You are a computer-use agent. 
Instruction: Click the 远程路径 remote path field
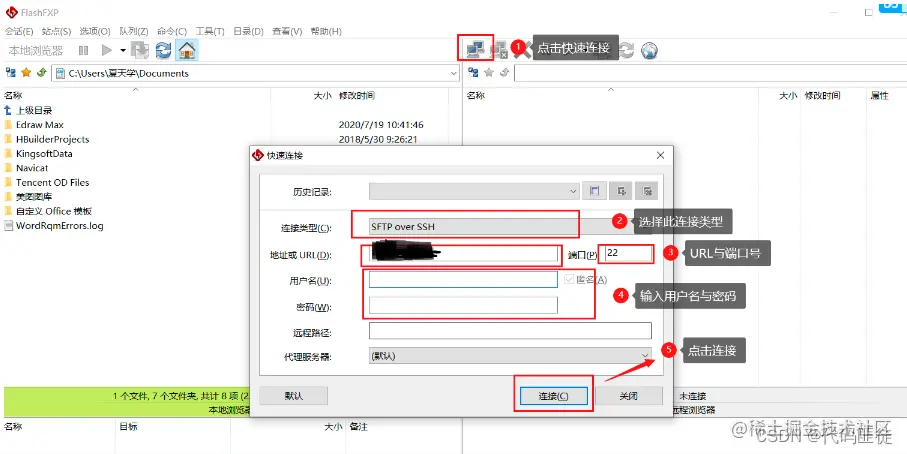(510, 331)
